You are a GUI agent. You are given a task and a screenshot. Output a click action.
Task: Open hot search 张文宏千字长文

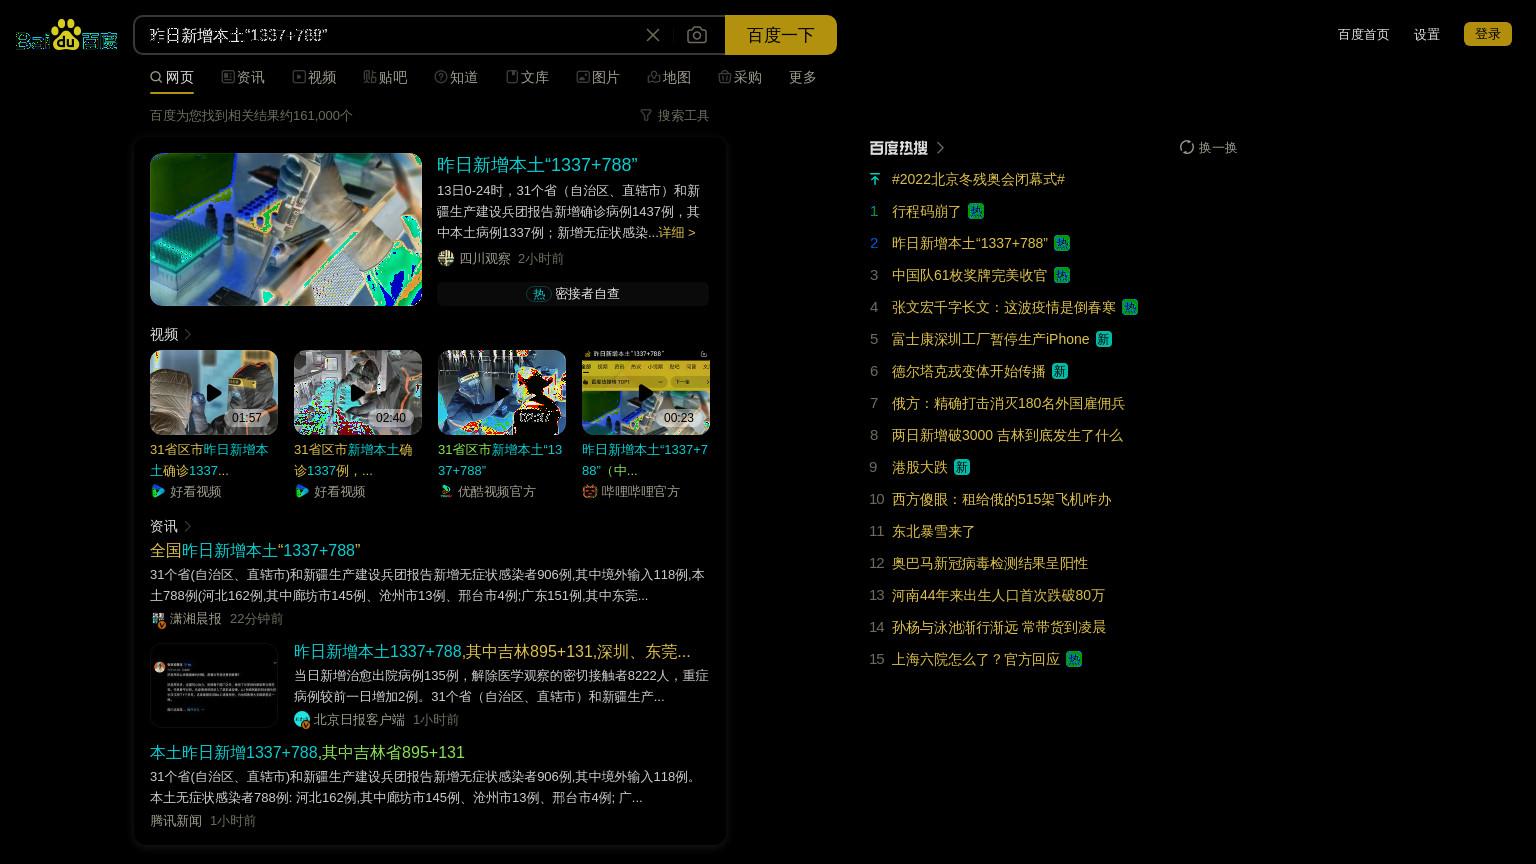(1004, 307)
